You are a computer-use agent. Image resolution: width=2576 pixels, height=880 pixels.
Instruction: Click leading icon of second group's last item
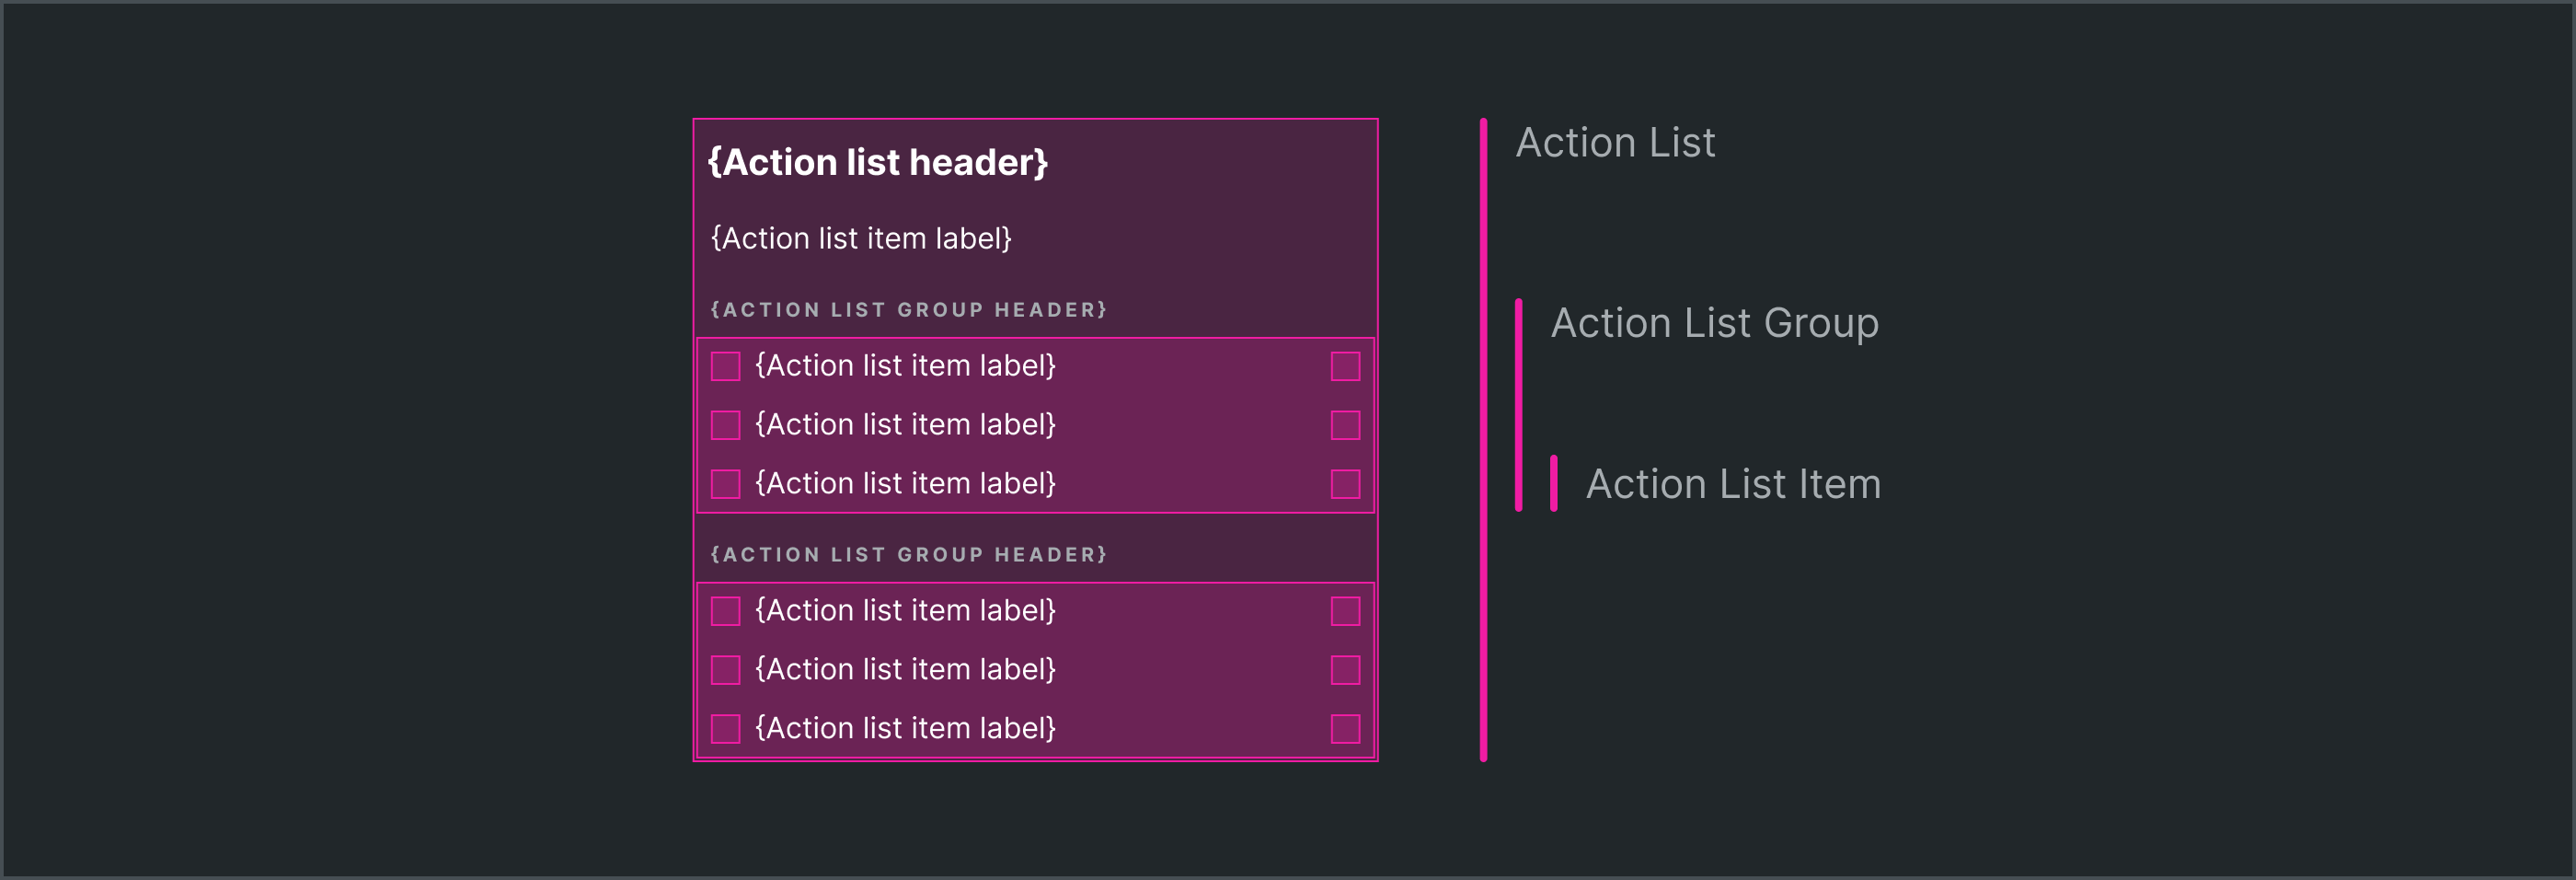click(x=725, y=729)
